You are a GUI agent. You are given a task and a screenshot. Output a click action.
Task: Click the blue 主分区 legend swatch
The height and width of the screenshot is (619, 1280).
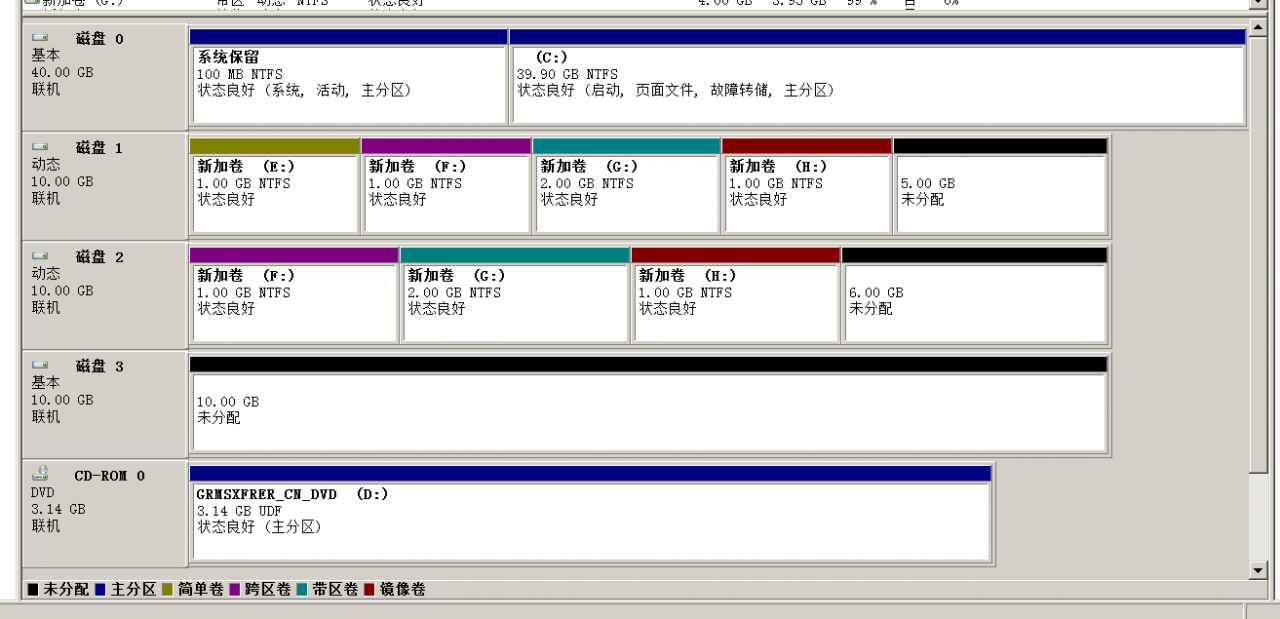pyautogui.click(x=100, y=590)
